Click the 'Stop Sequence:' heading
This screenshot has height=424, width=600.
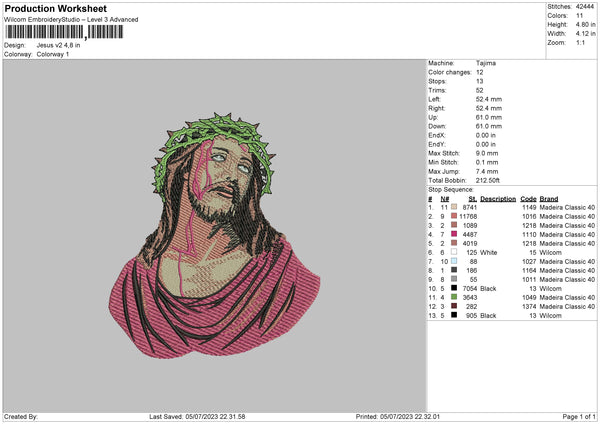click(x=451, y=190)
